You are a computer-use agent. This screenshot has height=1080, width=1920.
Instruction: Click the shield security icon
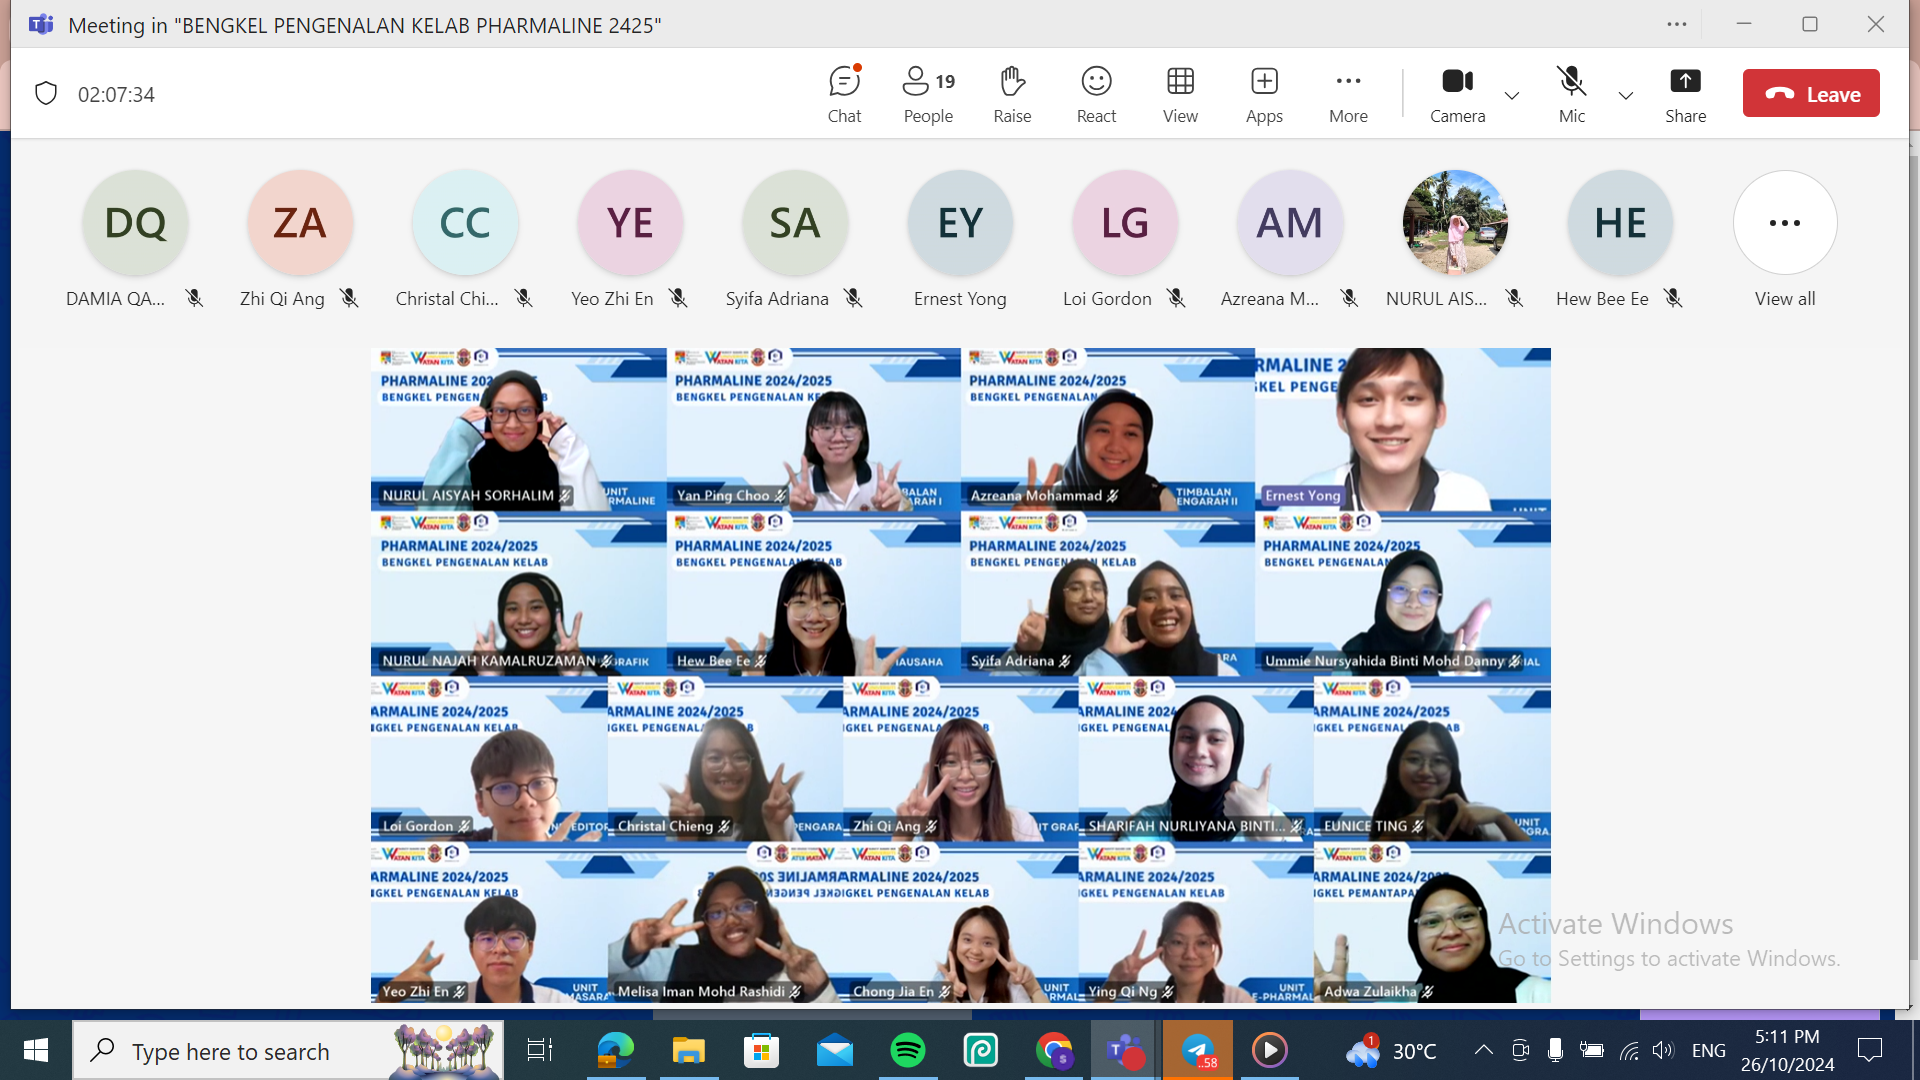[46, 94]
